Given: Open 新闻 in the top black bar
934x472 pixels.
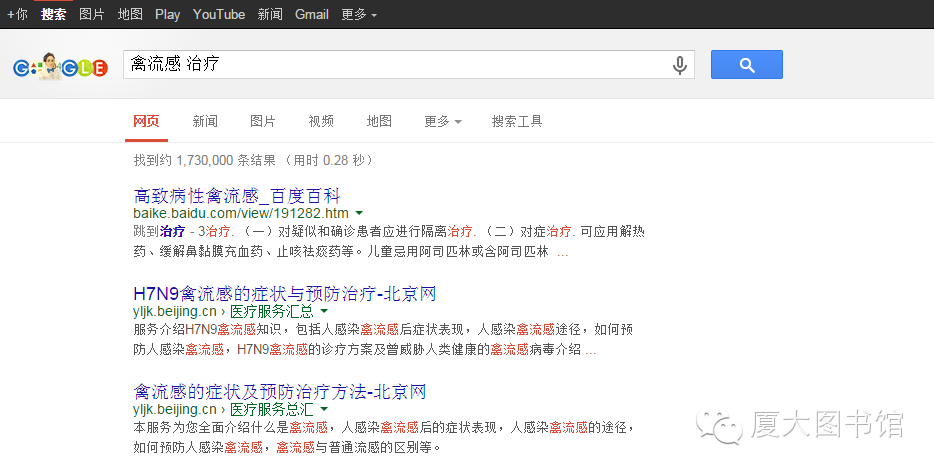Looking at the screenshot, I should [270, 14].
